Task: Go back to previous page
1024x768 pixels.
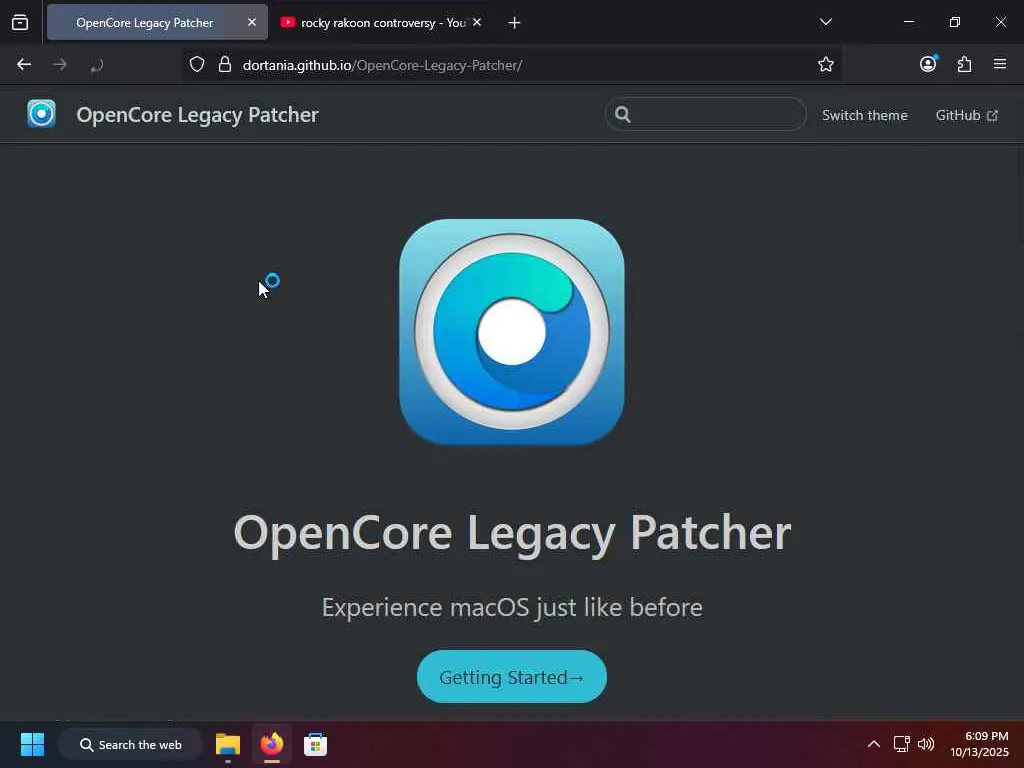Action: [24, 65]
